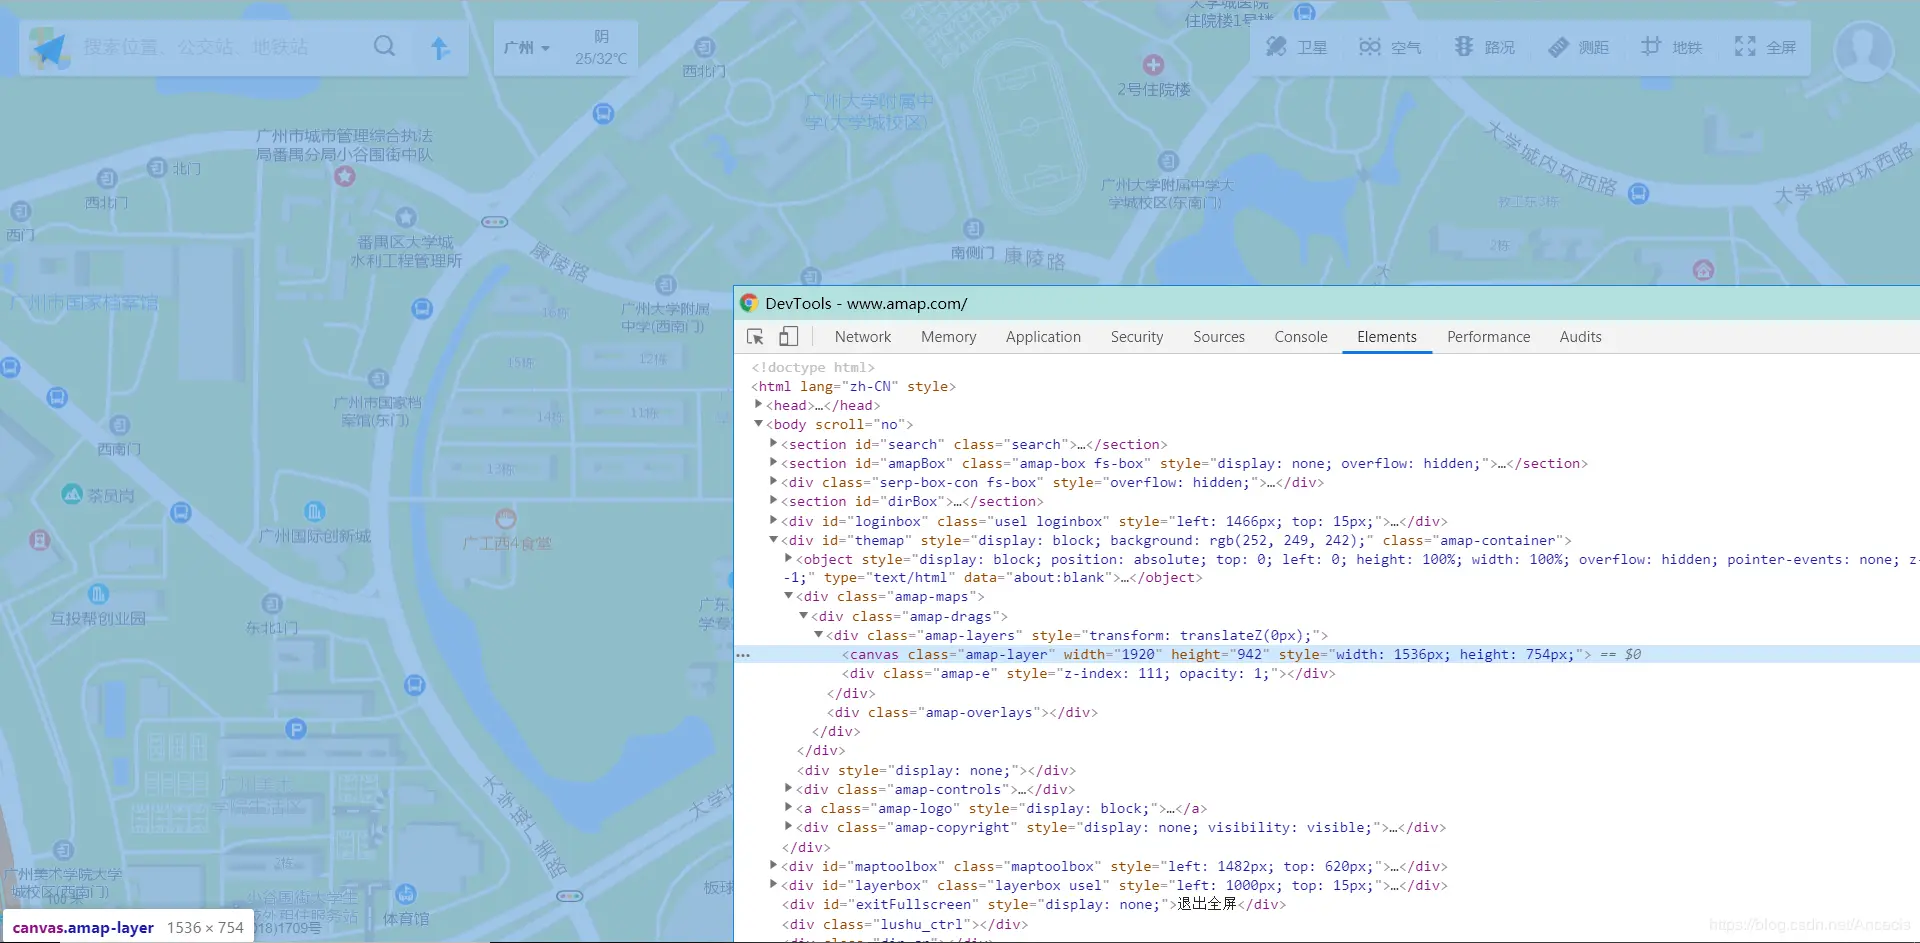Focus the map search input field
The width and height of the screenshot is (1920, 943).
click(222, 47)
